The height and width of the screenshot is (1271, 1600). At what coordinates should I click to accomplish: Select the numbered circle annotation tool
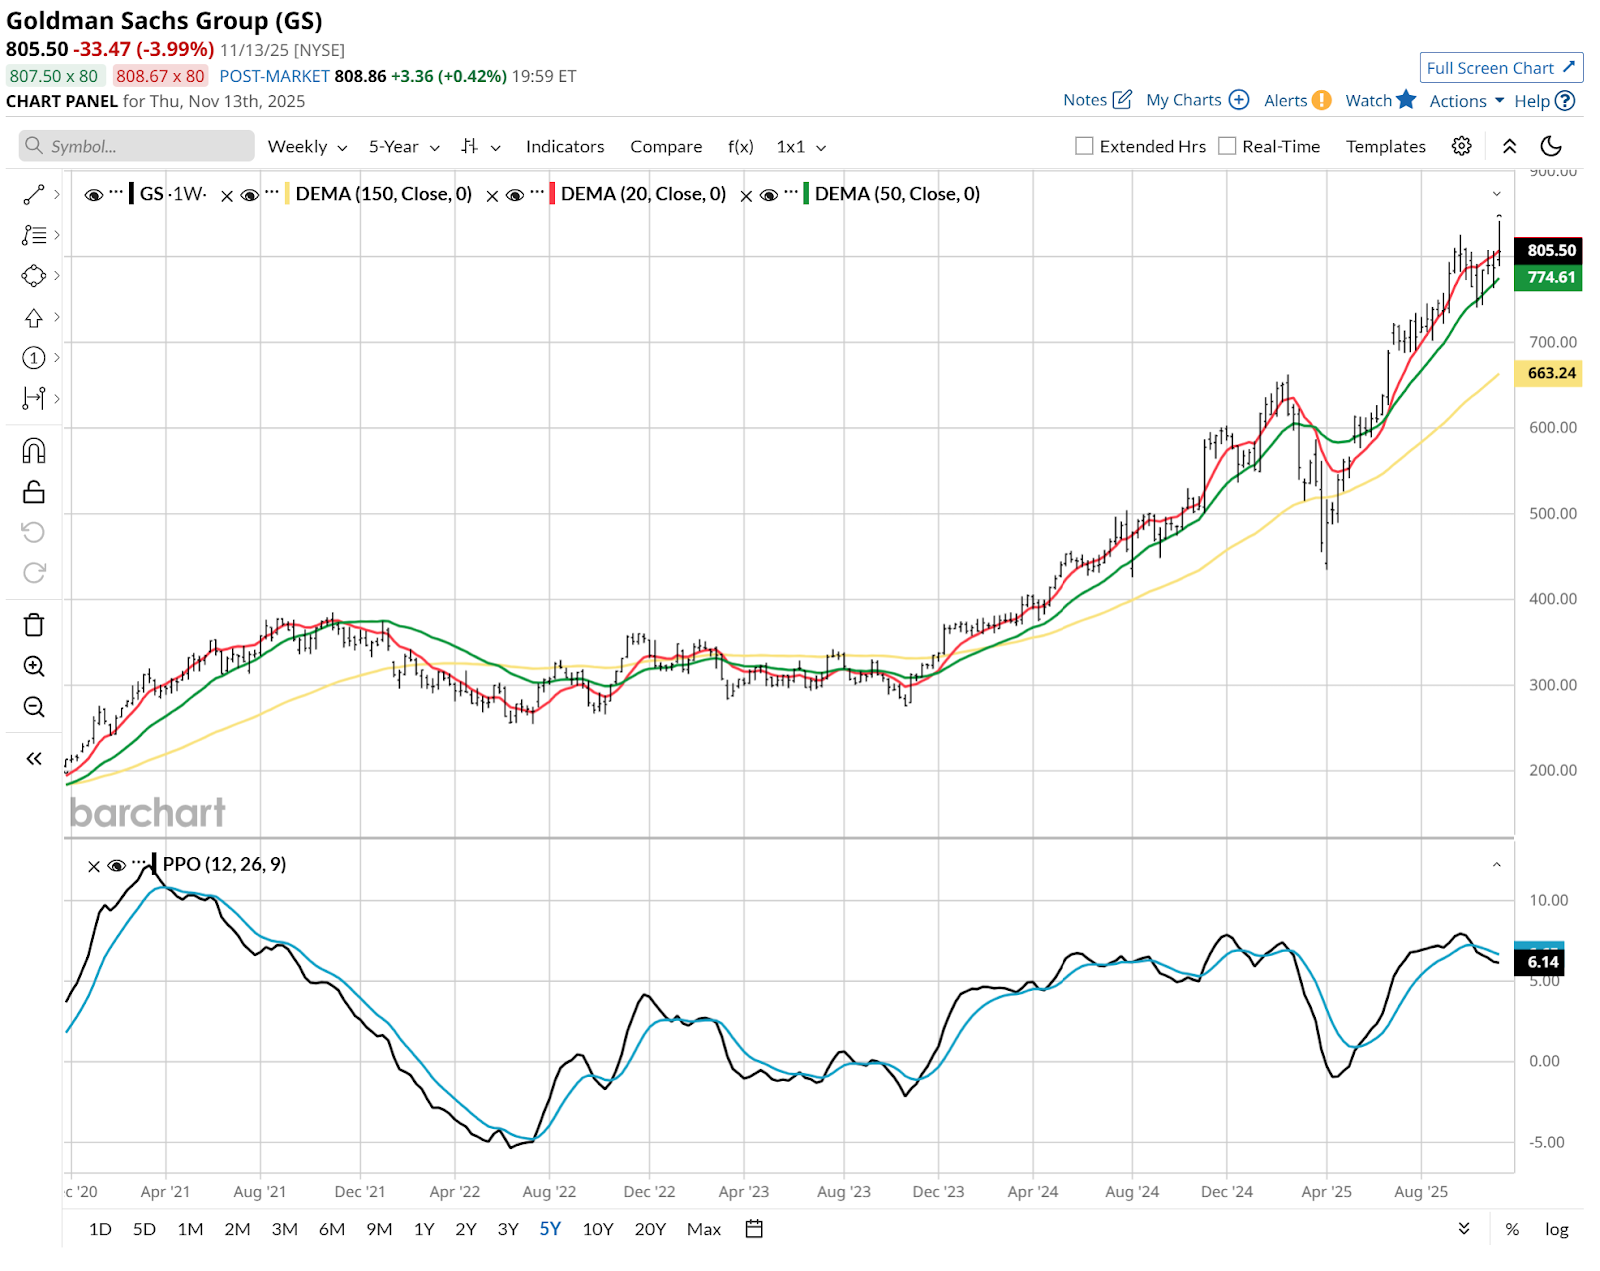click(x=33, y=358)
